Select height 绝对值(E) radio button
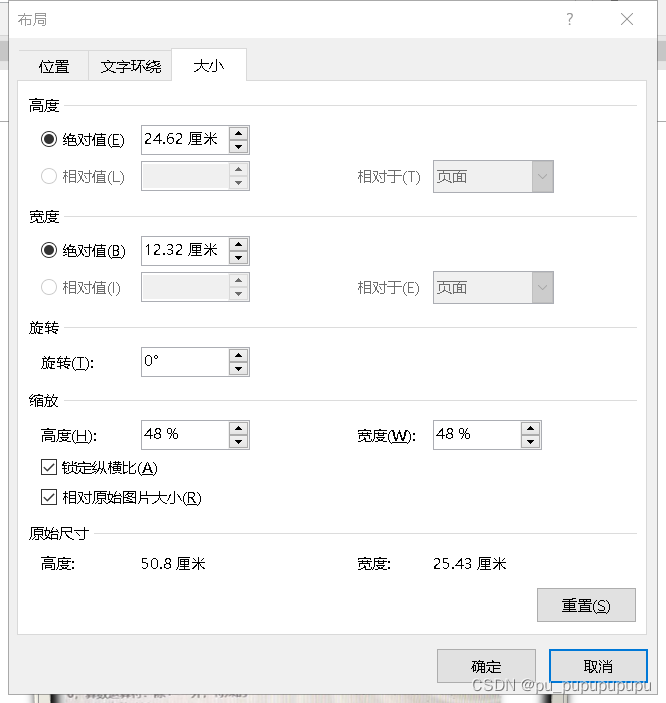 49,139
